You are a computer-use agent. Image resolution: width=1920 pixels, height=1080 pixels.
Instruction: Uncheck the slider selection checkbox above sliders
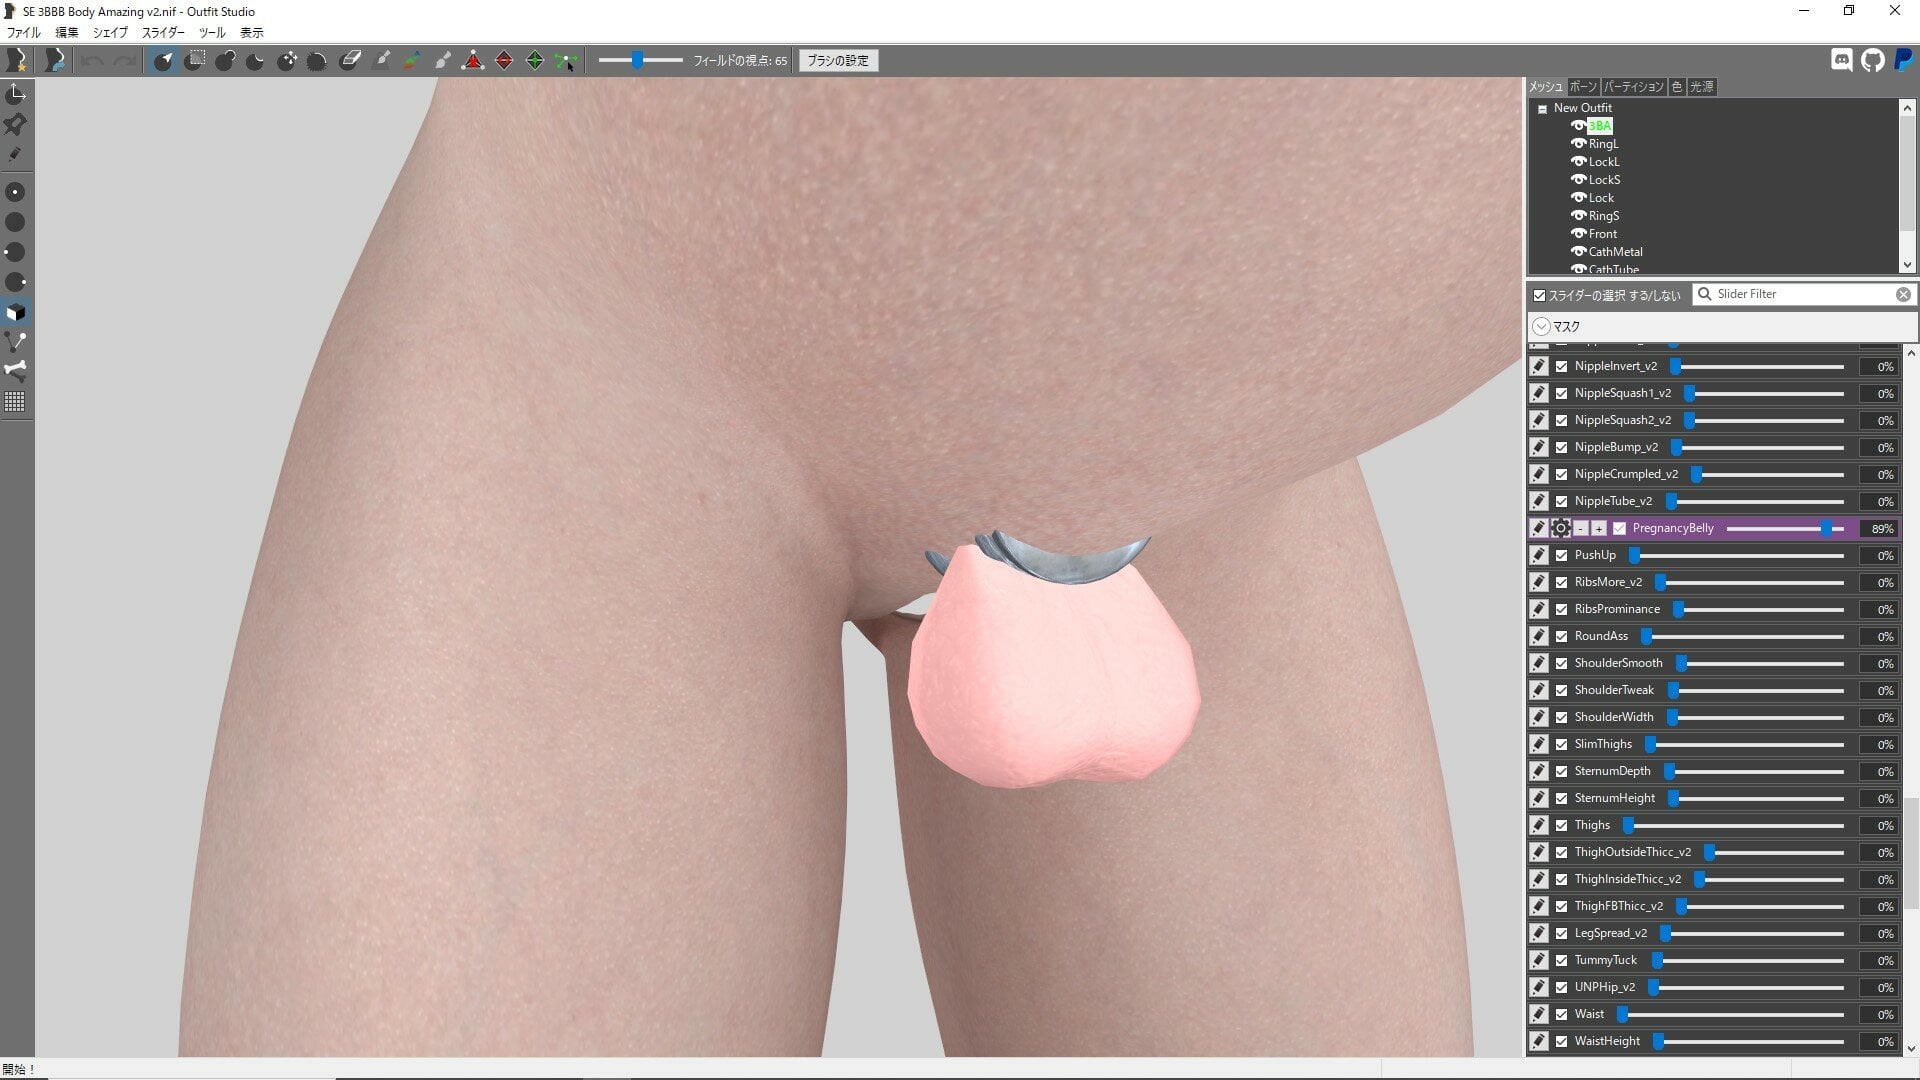[1540, 295]
